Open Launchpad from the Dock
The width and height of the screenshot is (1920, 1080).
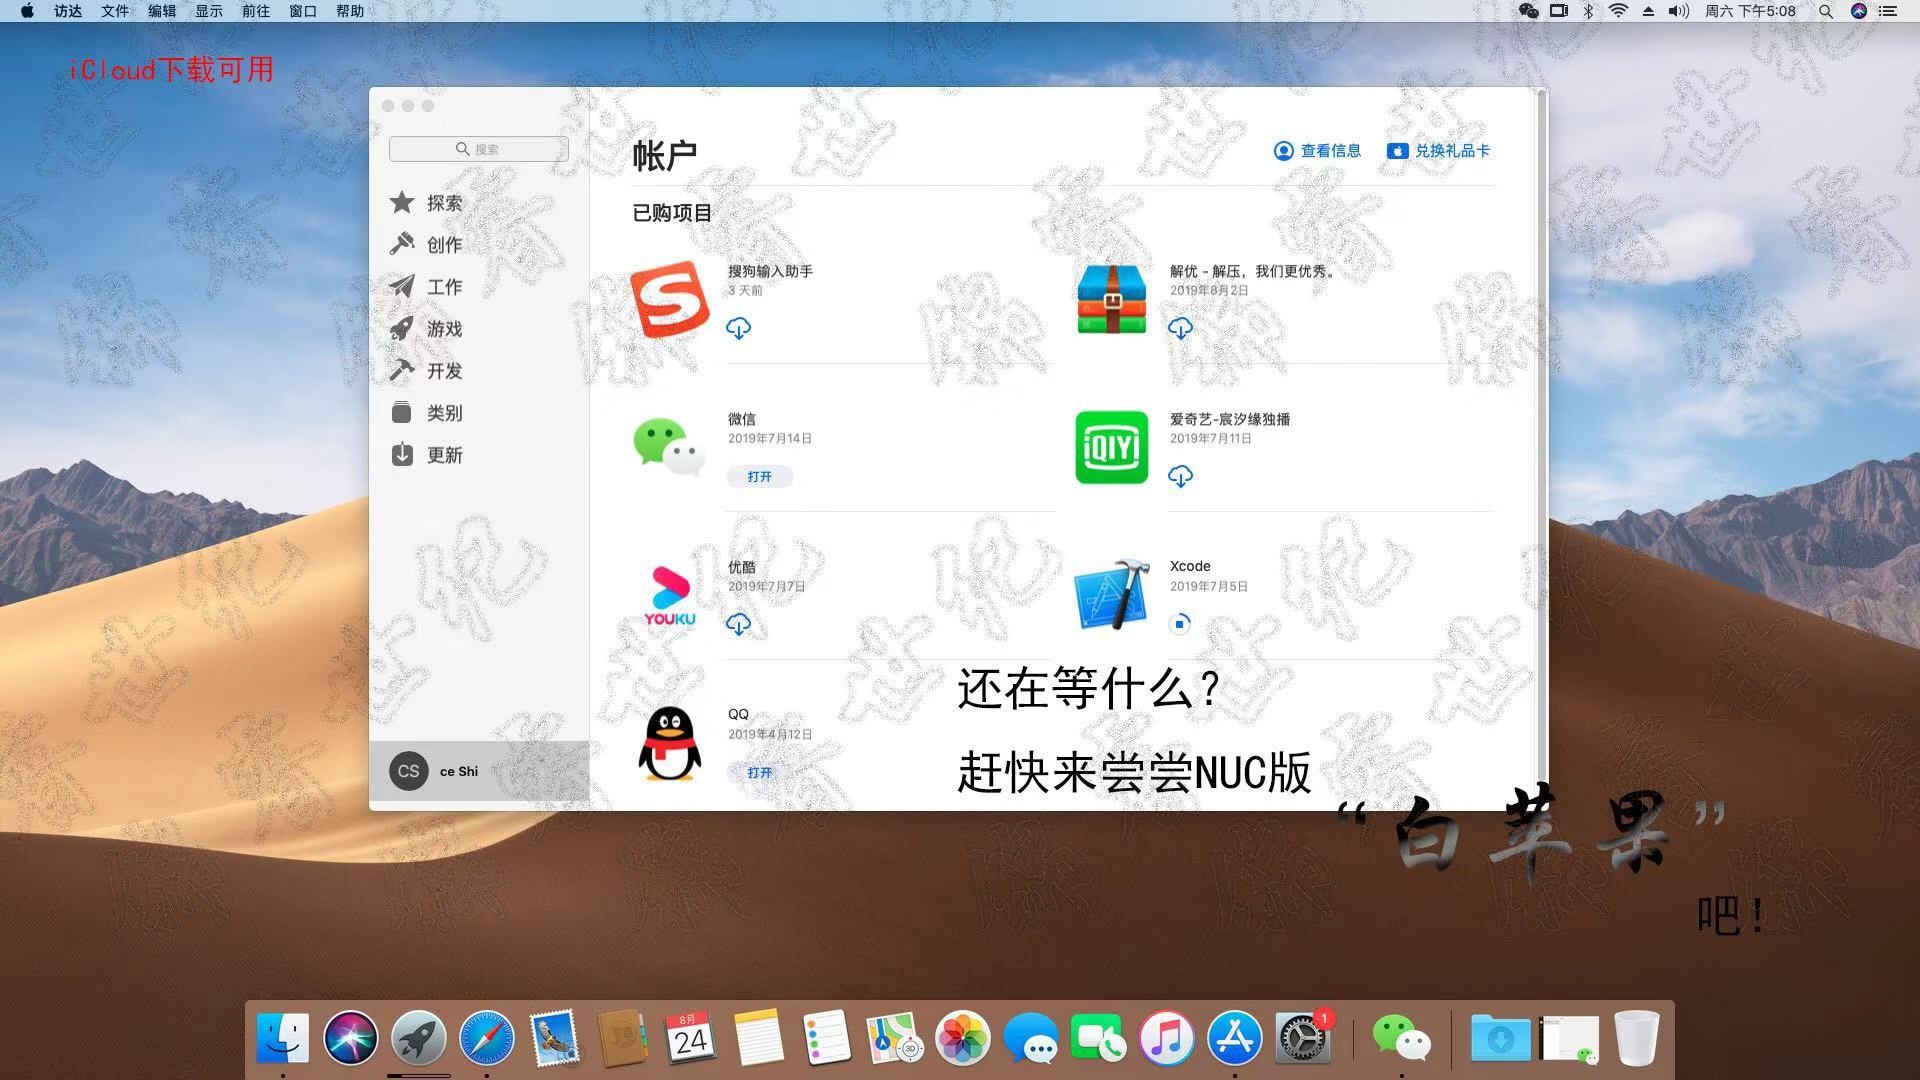point(419,1038)
